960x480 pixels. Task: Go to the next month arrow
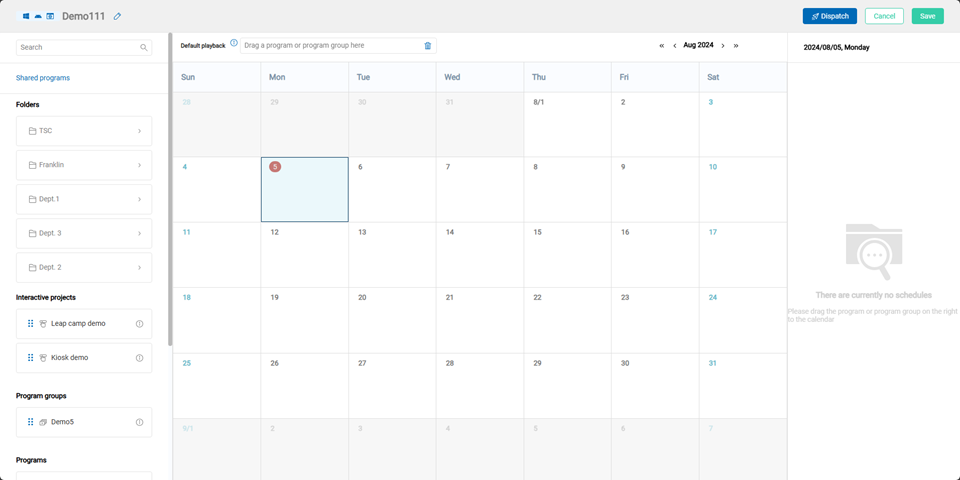pos(723,46)
